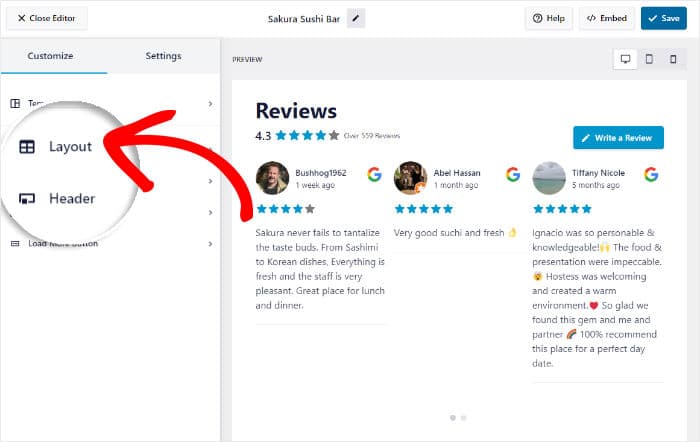Open the Settings tab
The height and width of the screenshot is (442, 700).
163,56
